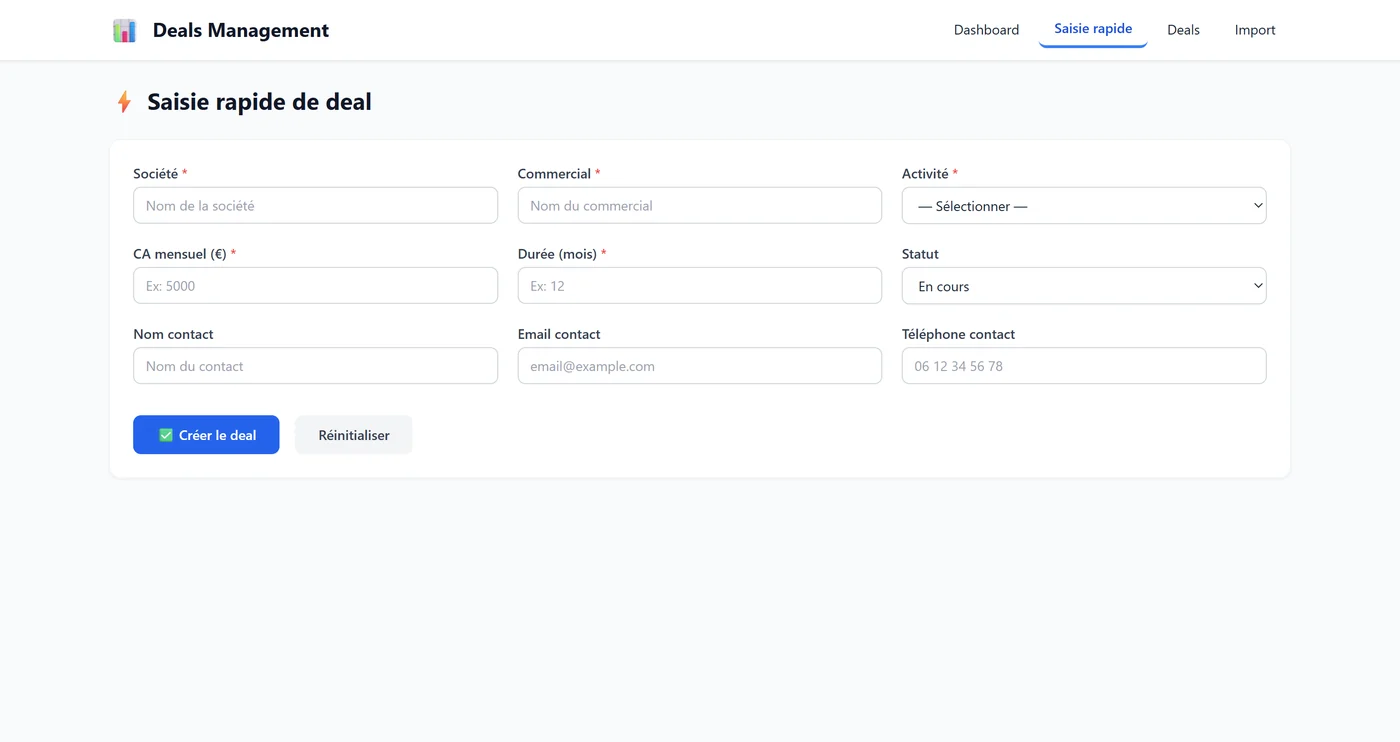Click the Email contact label
Viewport: 1400px width, 742px height.
(559, 334)
